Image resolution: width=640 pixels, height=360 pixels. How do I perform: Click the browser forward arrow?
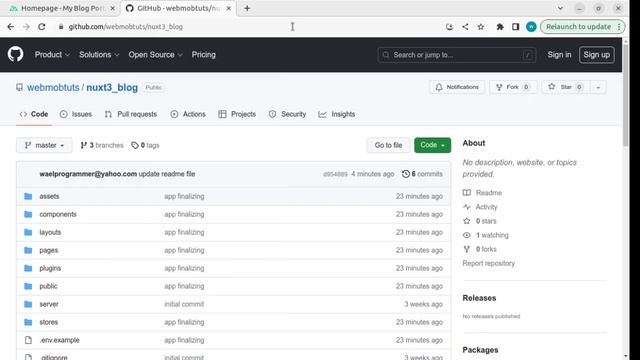[26, 27]
